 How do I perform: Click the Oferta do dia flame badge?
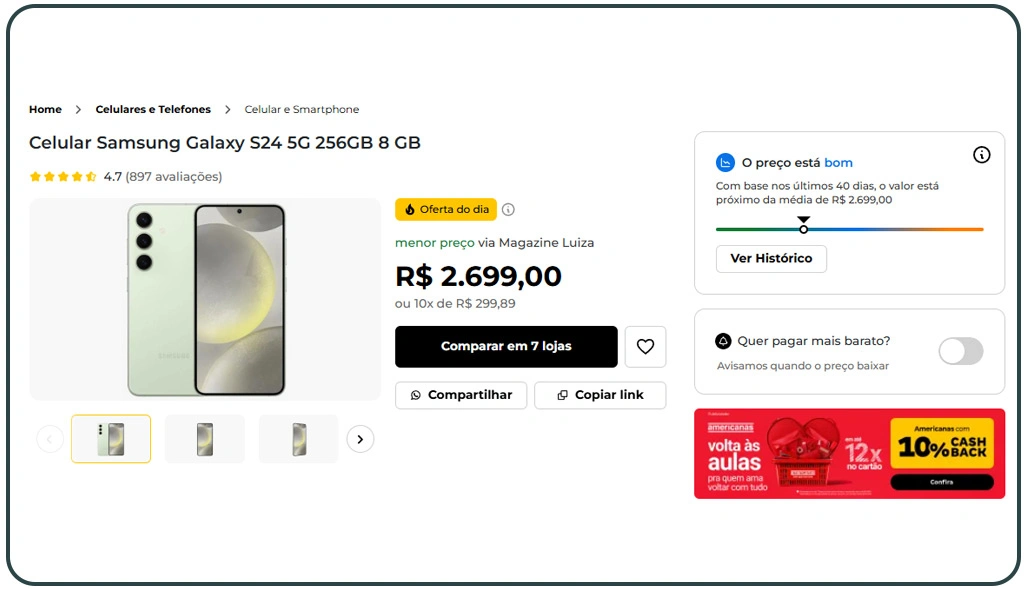[x=446, y=210]
